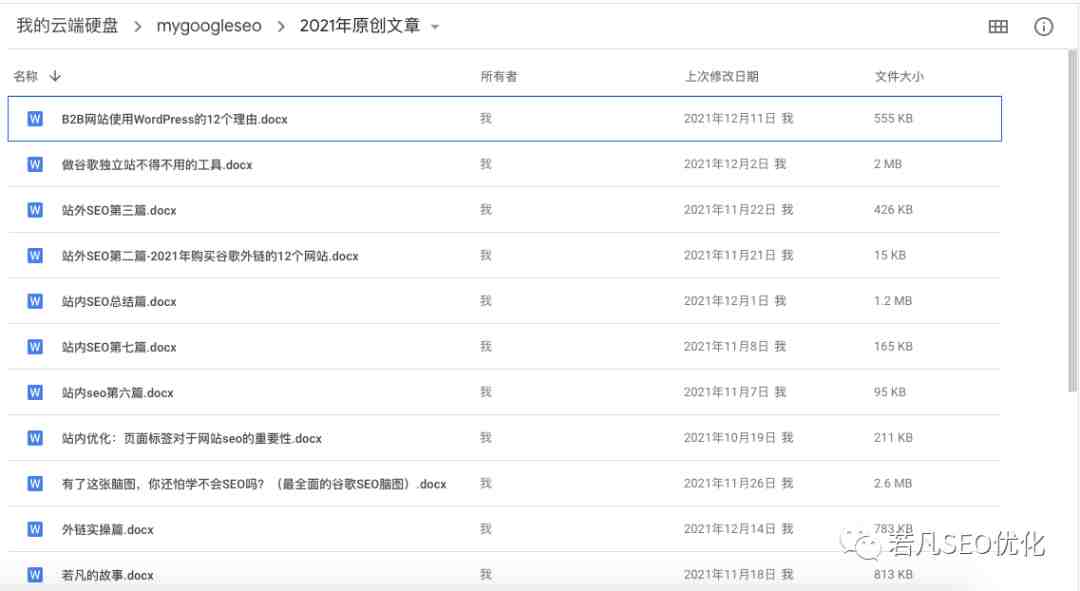The height and width of the screenshot is (591, 1080).
Task: Select file 站外SEO第二篇-2021年购买谷歌外链的12个网站.docx
Action: 210,256
